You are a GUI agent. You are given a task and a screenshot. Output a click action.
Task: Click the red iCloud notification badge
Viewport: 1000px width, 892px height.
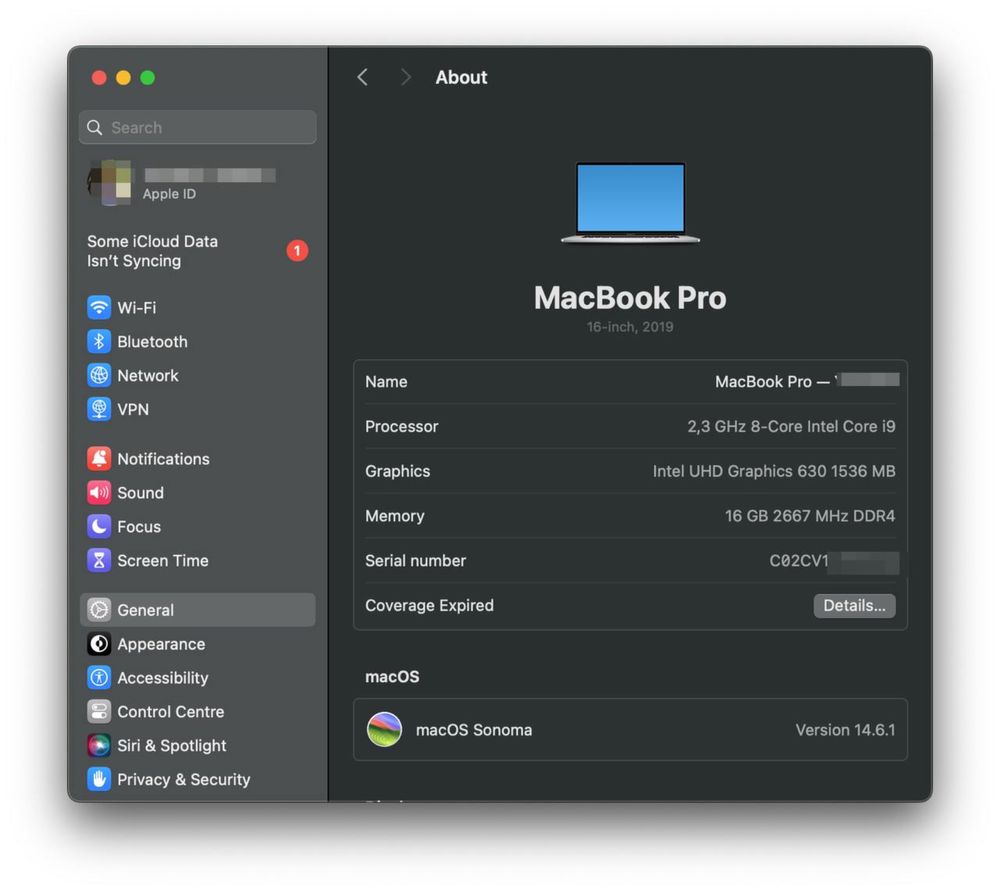tap(297, 251)
